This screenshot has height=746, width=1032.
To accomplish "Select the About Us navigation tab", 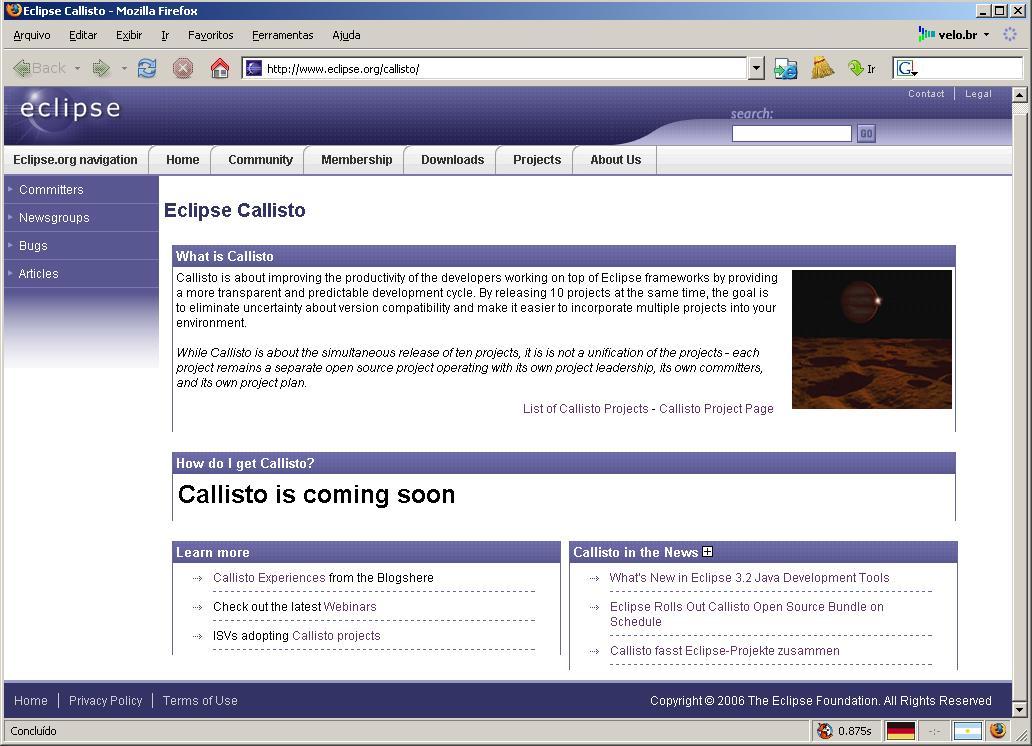I will pyautogui.click(x=615, y=160).
